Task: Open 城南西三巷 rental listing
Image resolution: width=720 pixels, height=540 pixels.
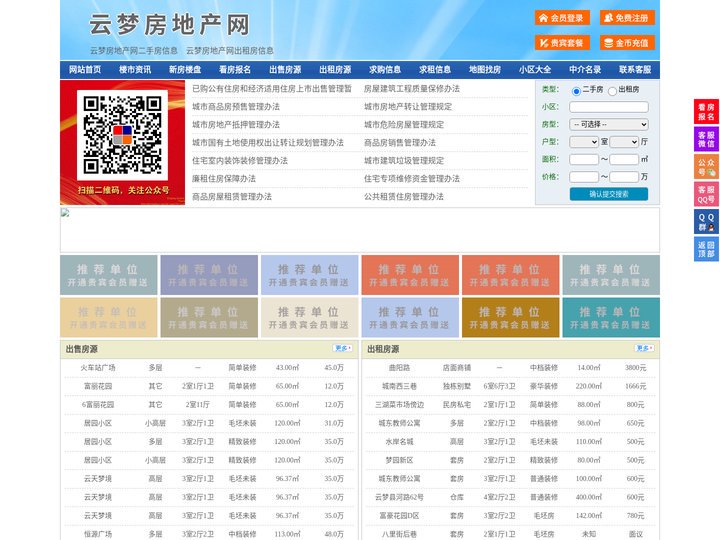Action: [x=399, y=386]
